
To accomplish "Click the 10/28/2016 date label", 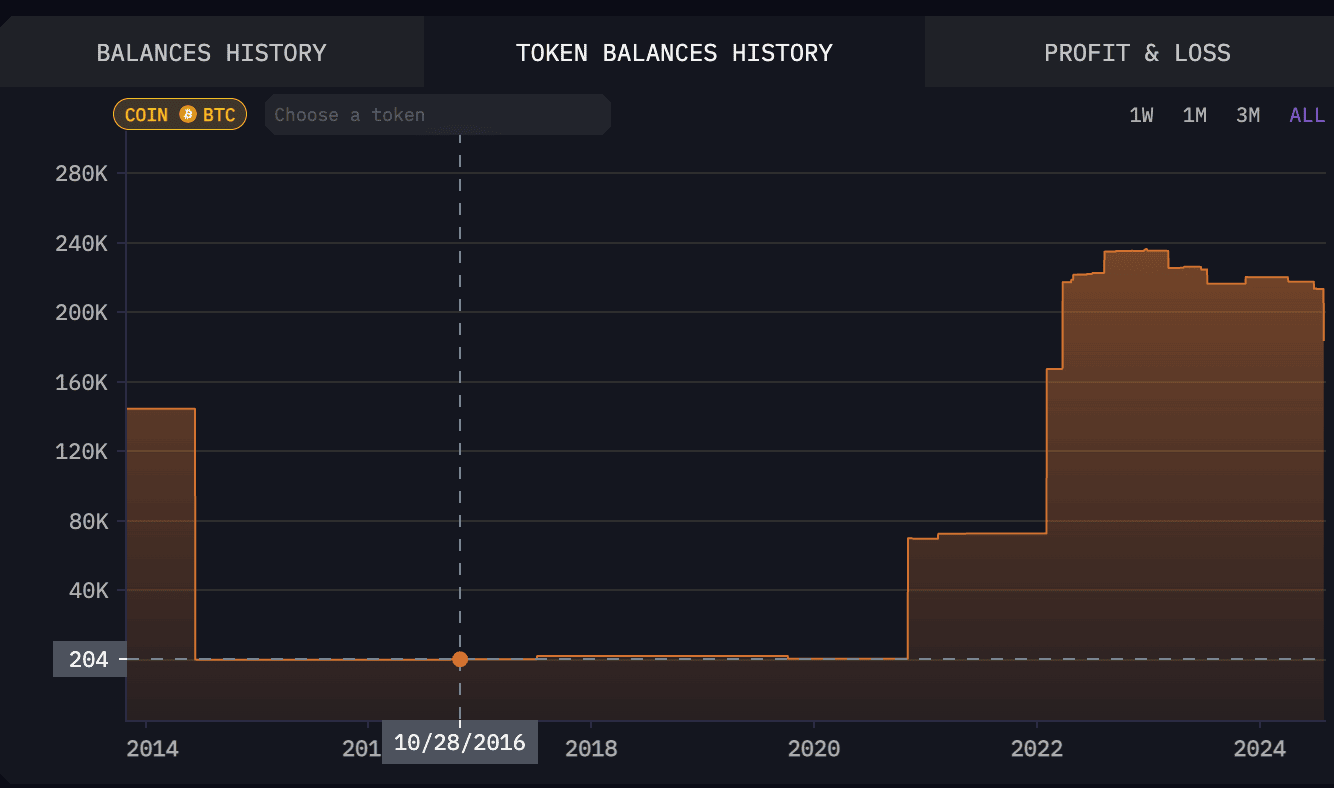I will coord(460,742).
